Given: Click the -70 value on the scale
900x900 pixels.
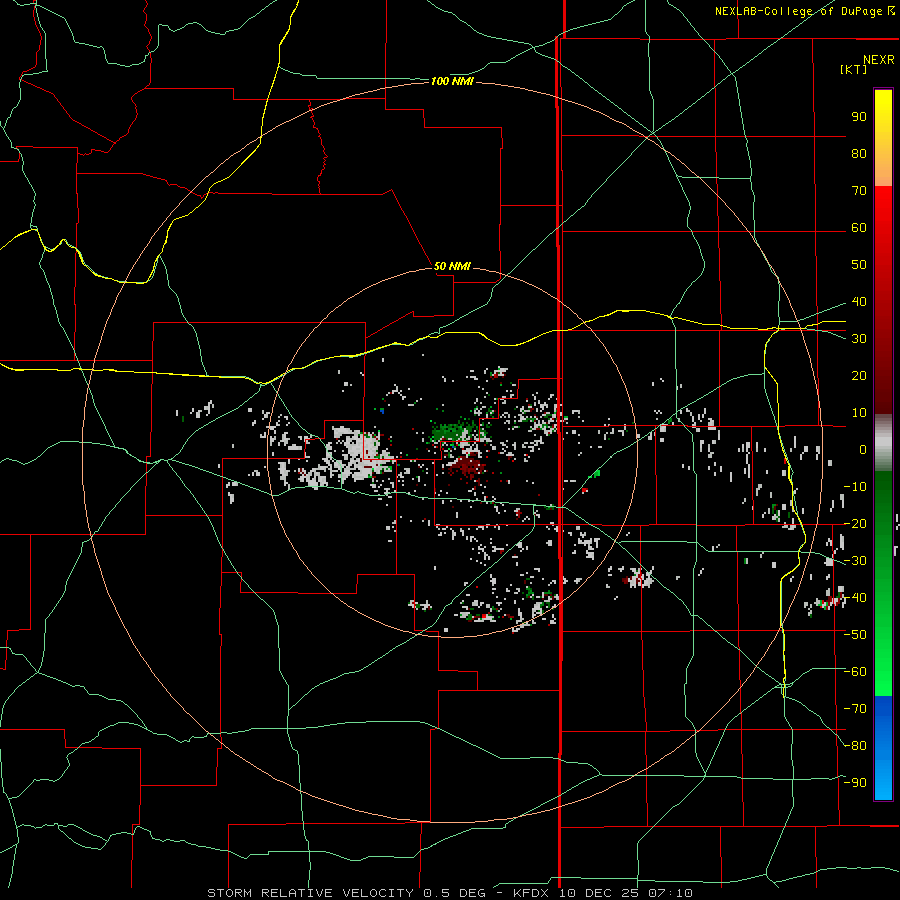Looking at the screenshot, I should (x=855, y=709).
